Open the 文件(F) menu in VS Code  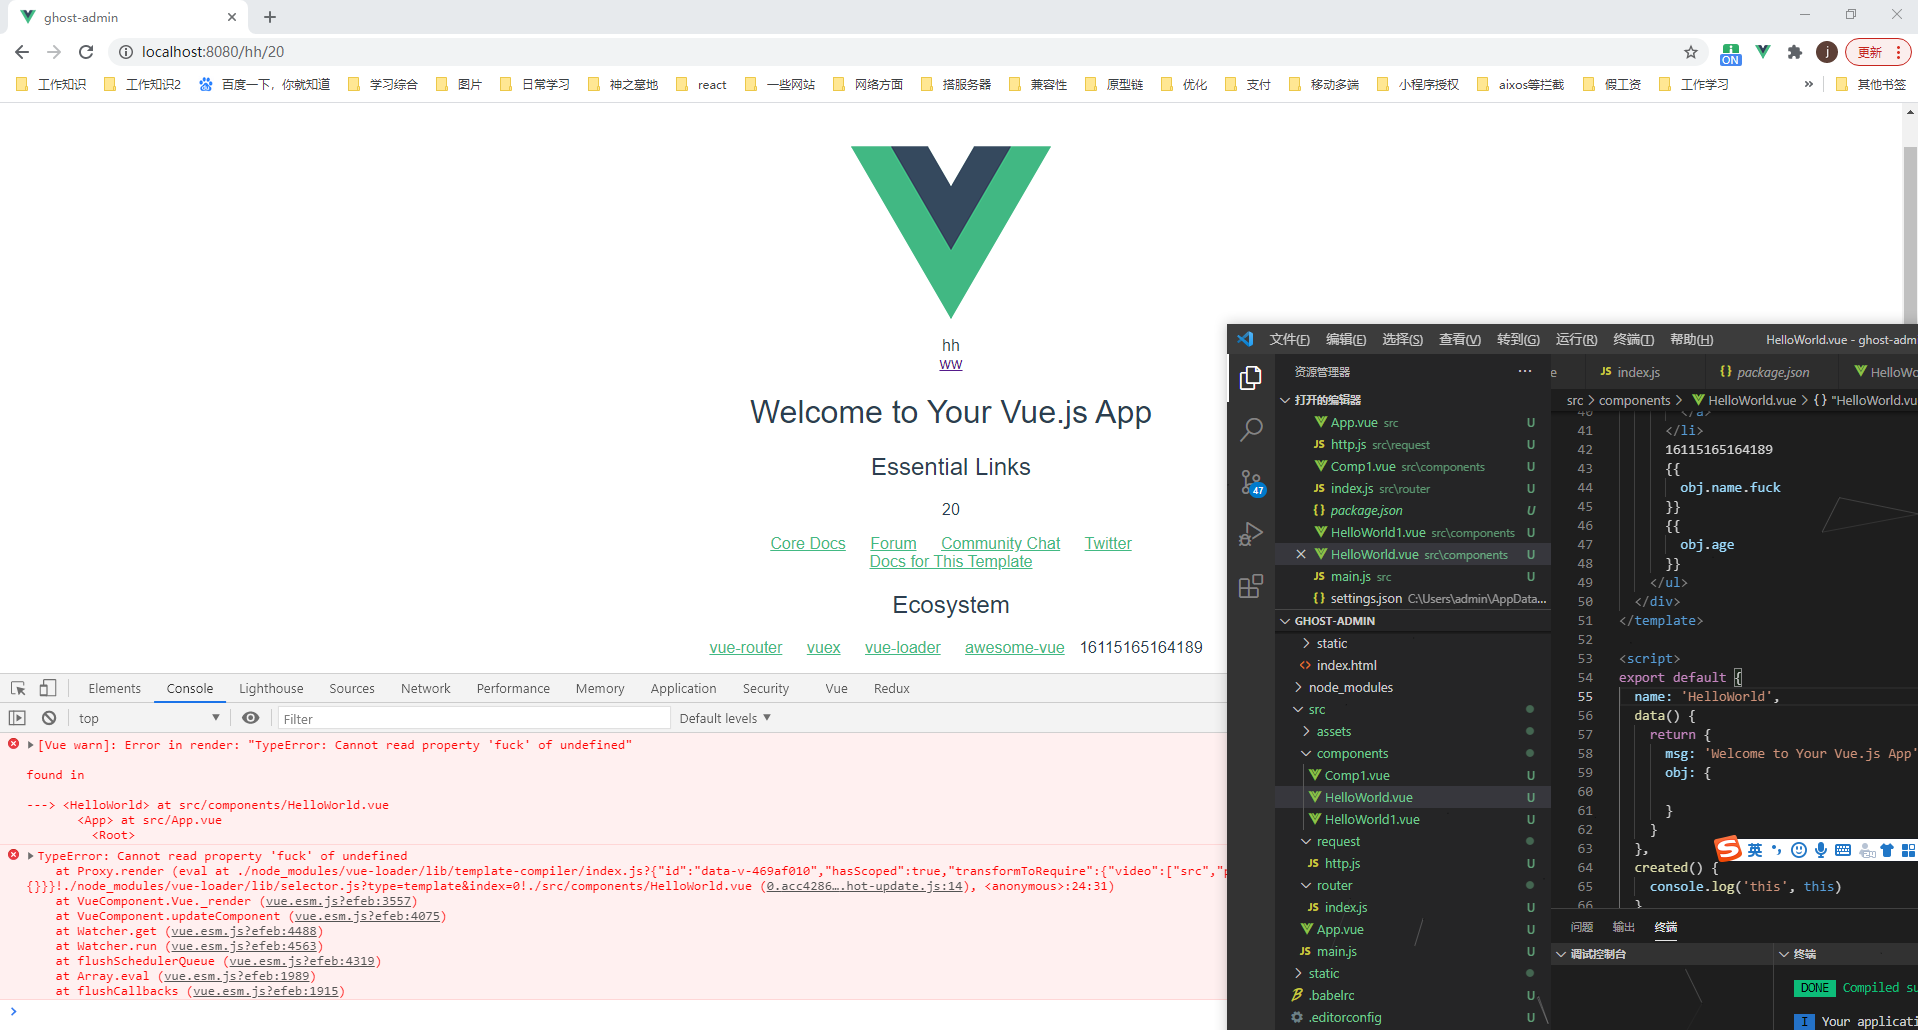coord(1290,340)
